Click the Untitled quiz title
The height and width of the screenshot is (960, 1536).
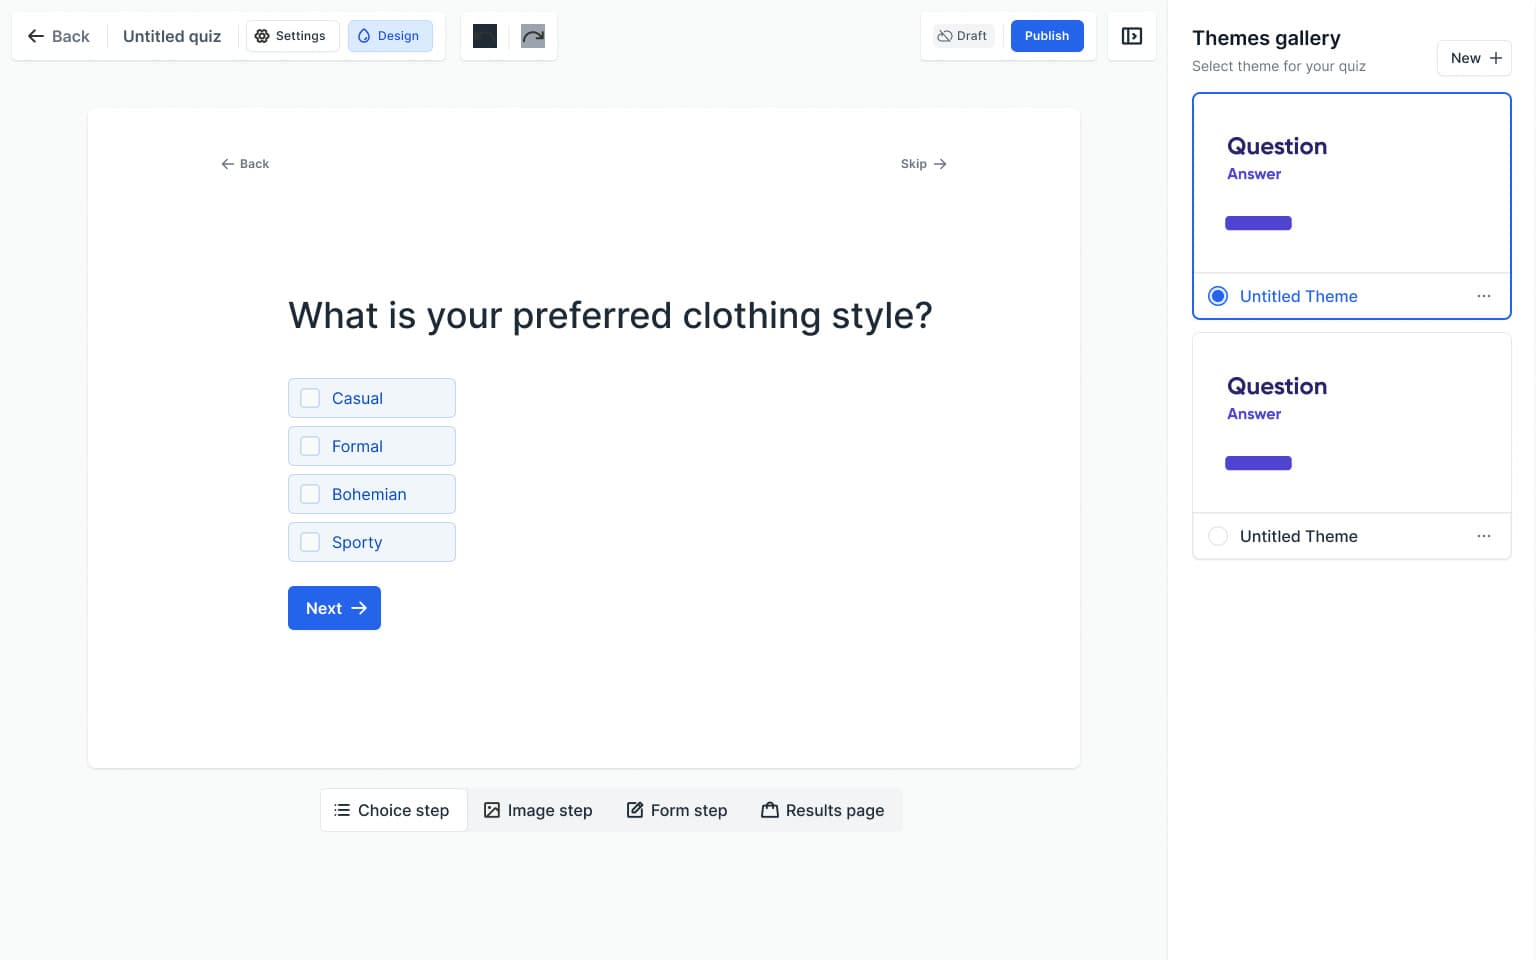(x=172, y=36)
